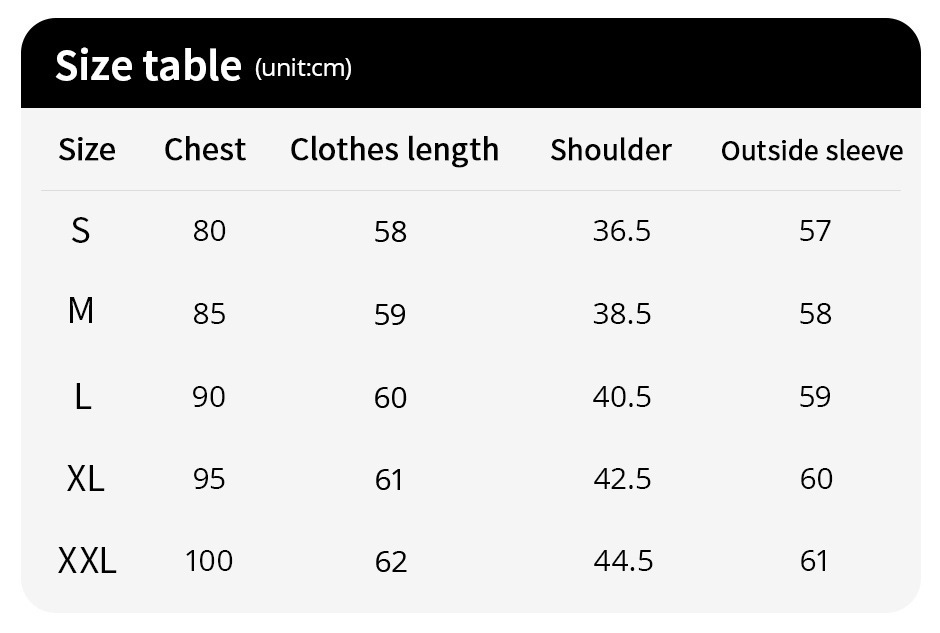Click the unit:cm label
940x633 pixels.
[x=303, y=68]
